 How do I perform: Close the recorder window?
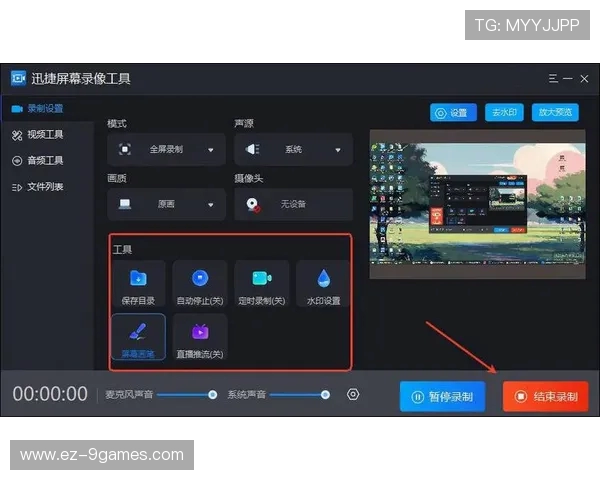584,78
